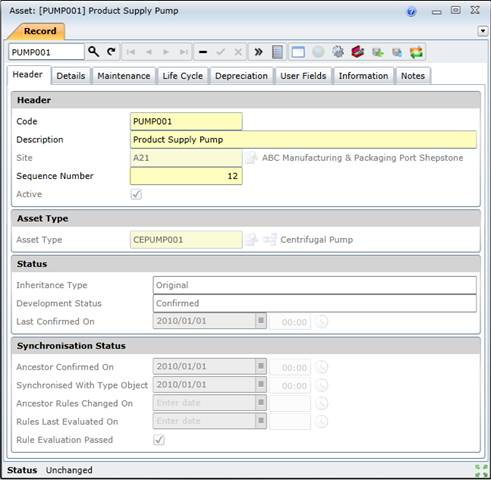Click the blue stacked copy icon

tap(397, 52)
